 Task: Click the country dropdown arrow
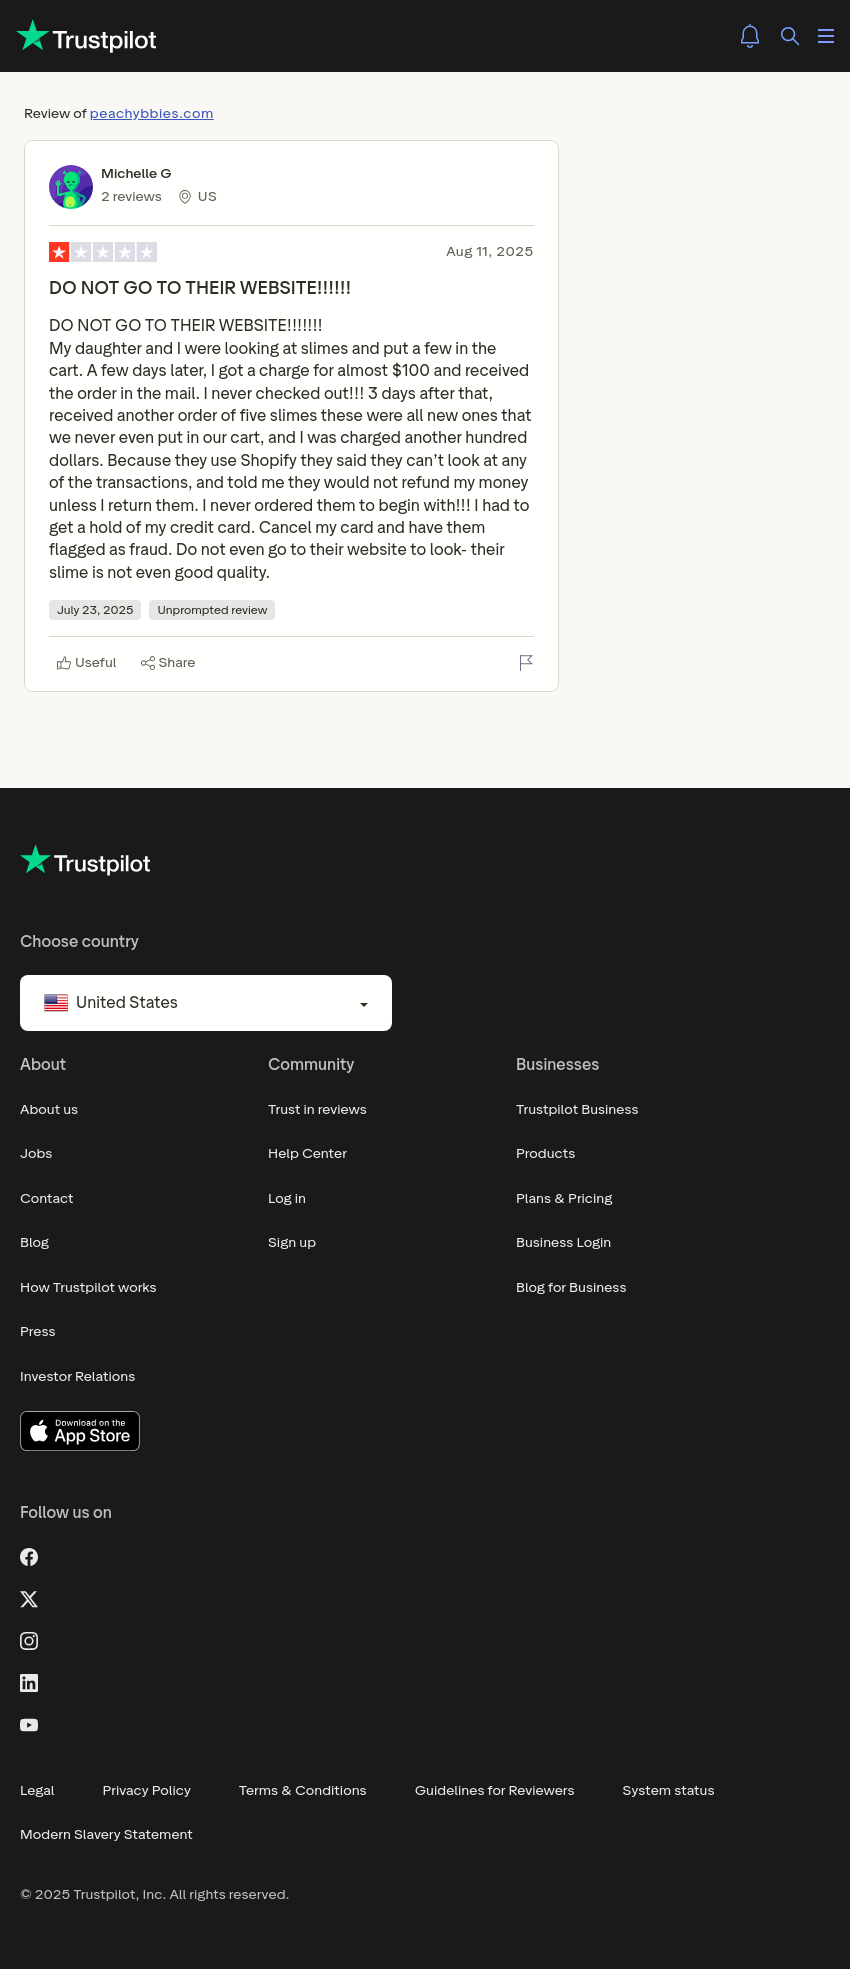(364, 1004)
